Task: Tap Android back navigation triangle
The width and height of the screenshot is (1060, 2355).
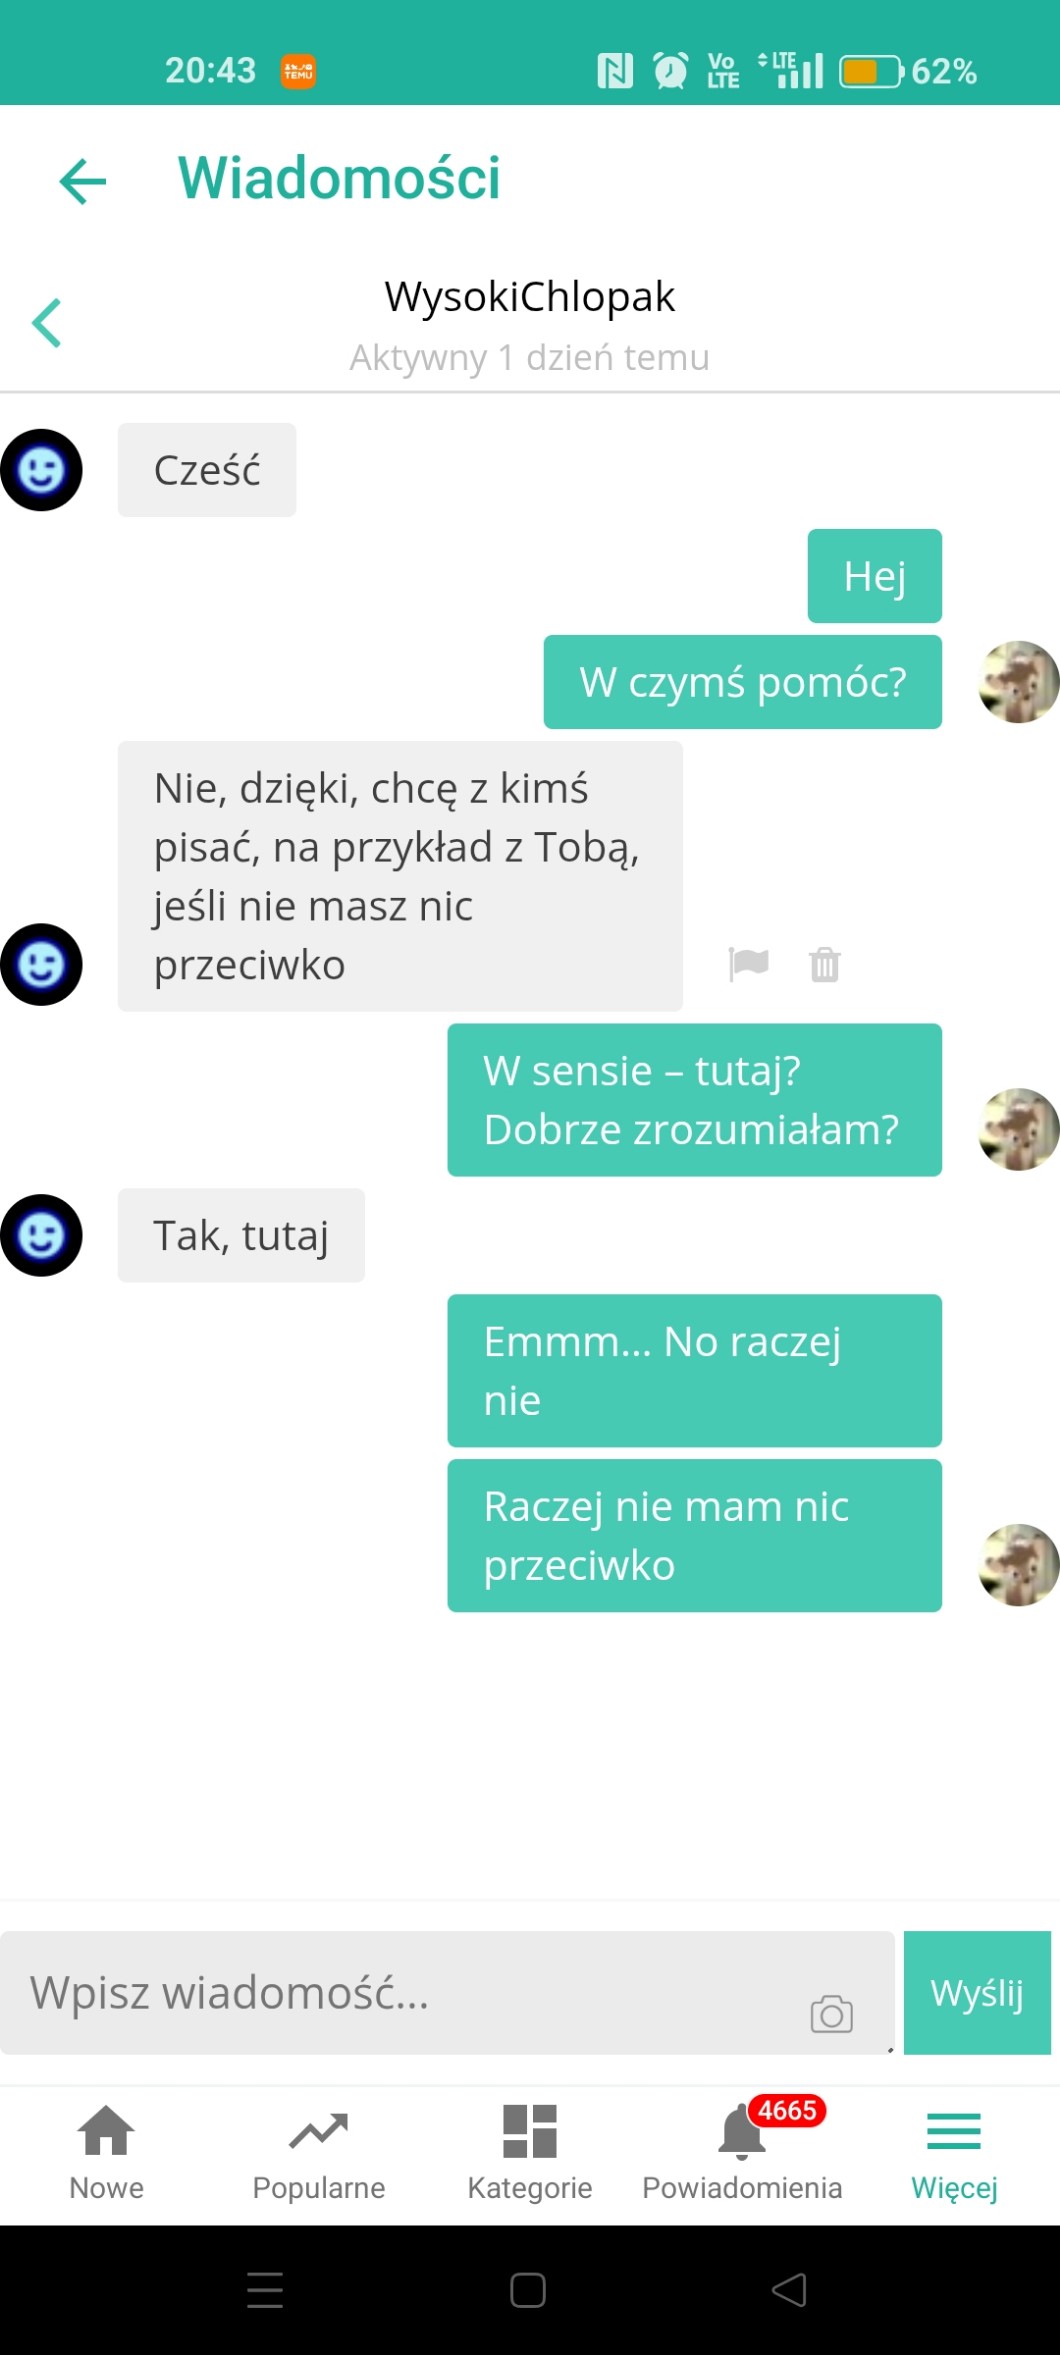Action: 790,2290
